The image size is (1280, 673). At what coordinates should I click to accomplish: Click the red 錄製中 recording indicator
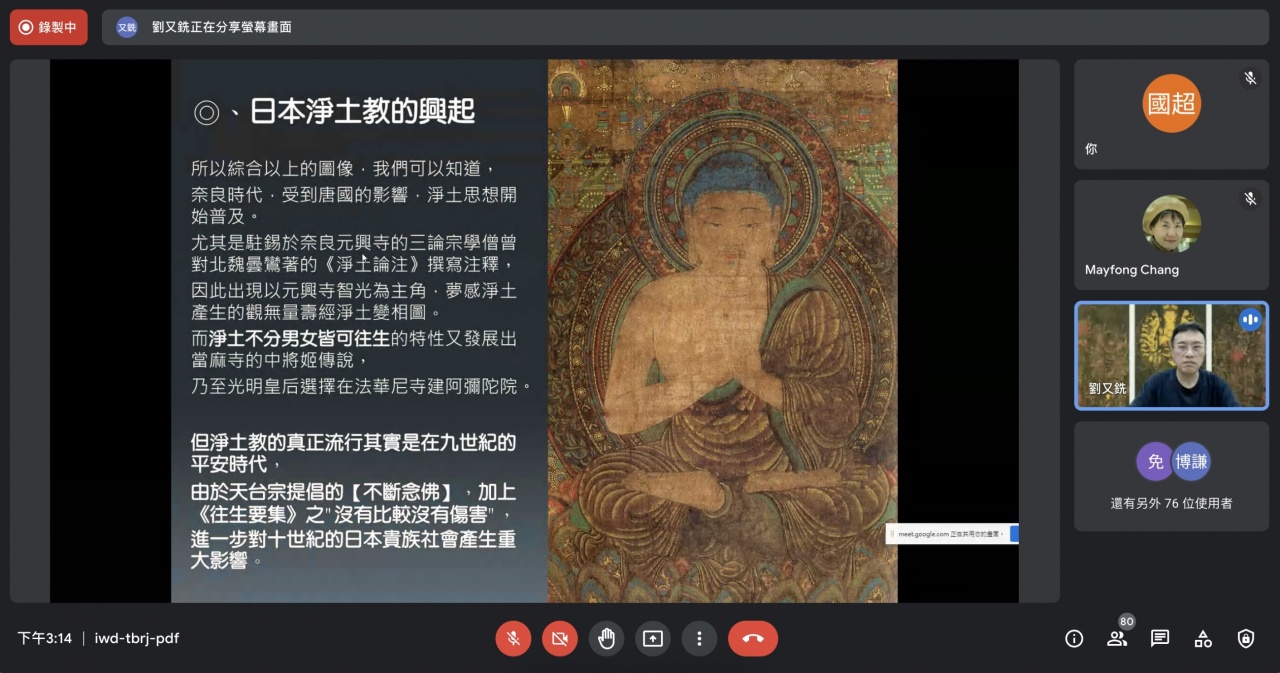coord(48,27)
